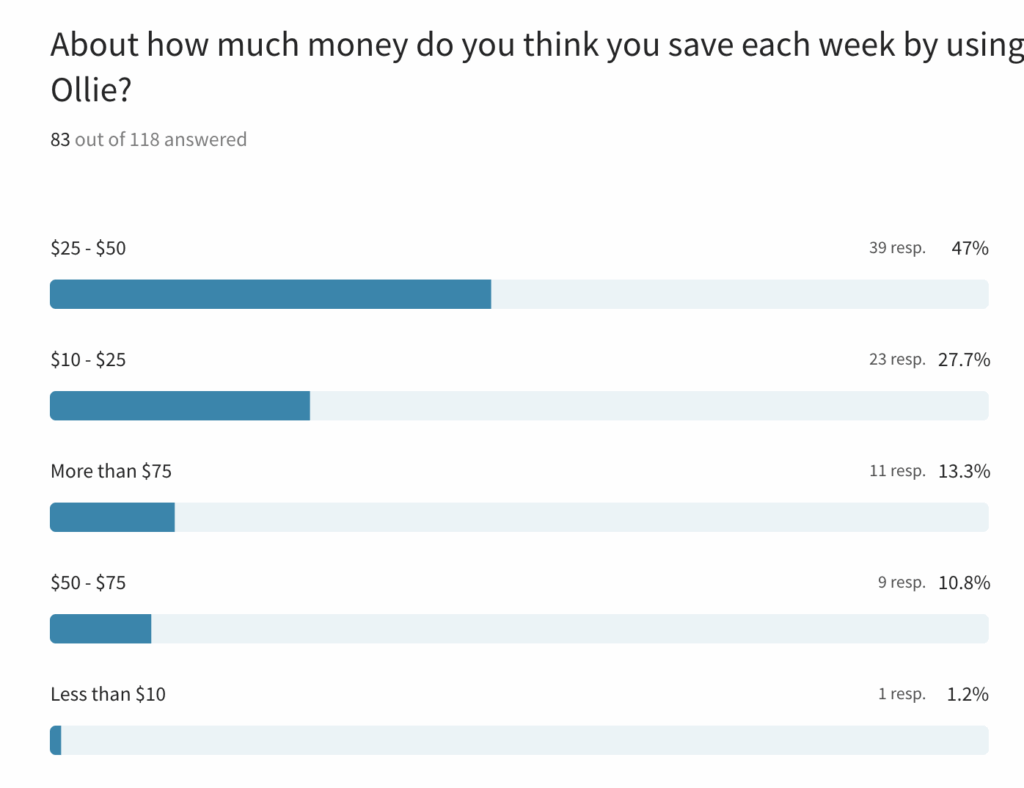Select the 'Less than $10' answer label
1024x788 pixels.
[x=108, y=694]
